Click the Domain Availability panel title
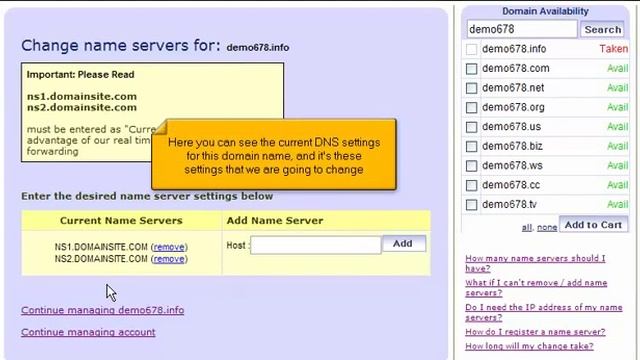The width and height of the screenshot is (640, 360). click(545, 11)
